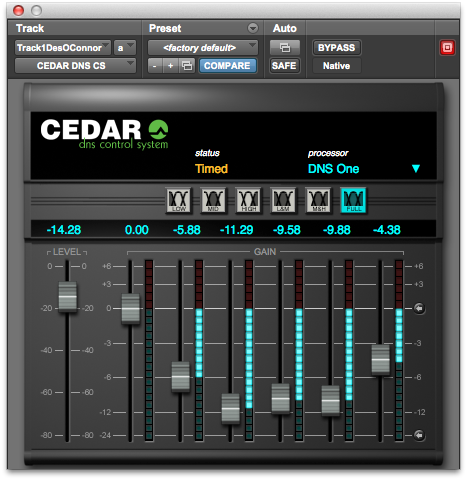Click the -9.58 gain value readout

[x=287, y=230]
